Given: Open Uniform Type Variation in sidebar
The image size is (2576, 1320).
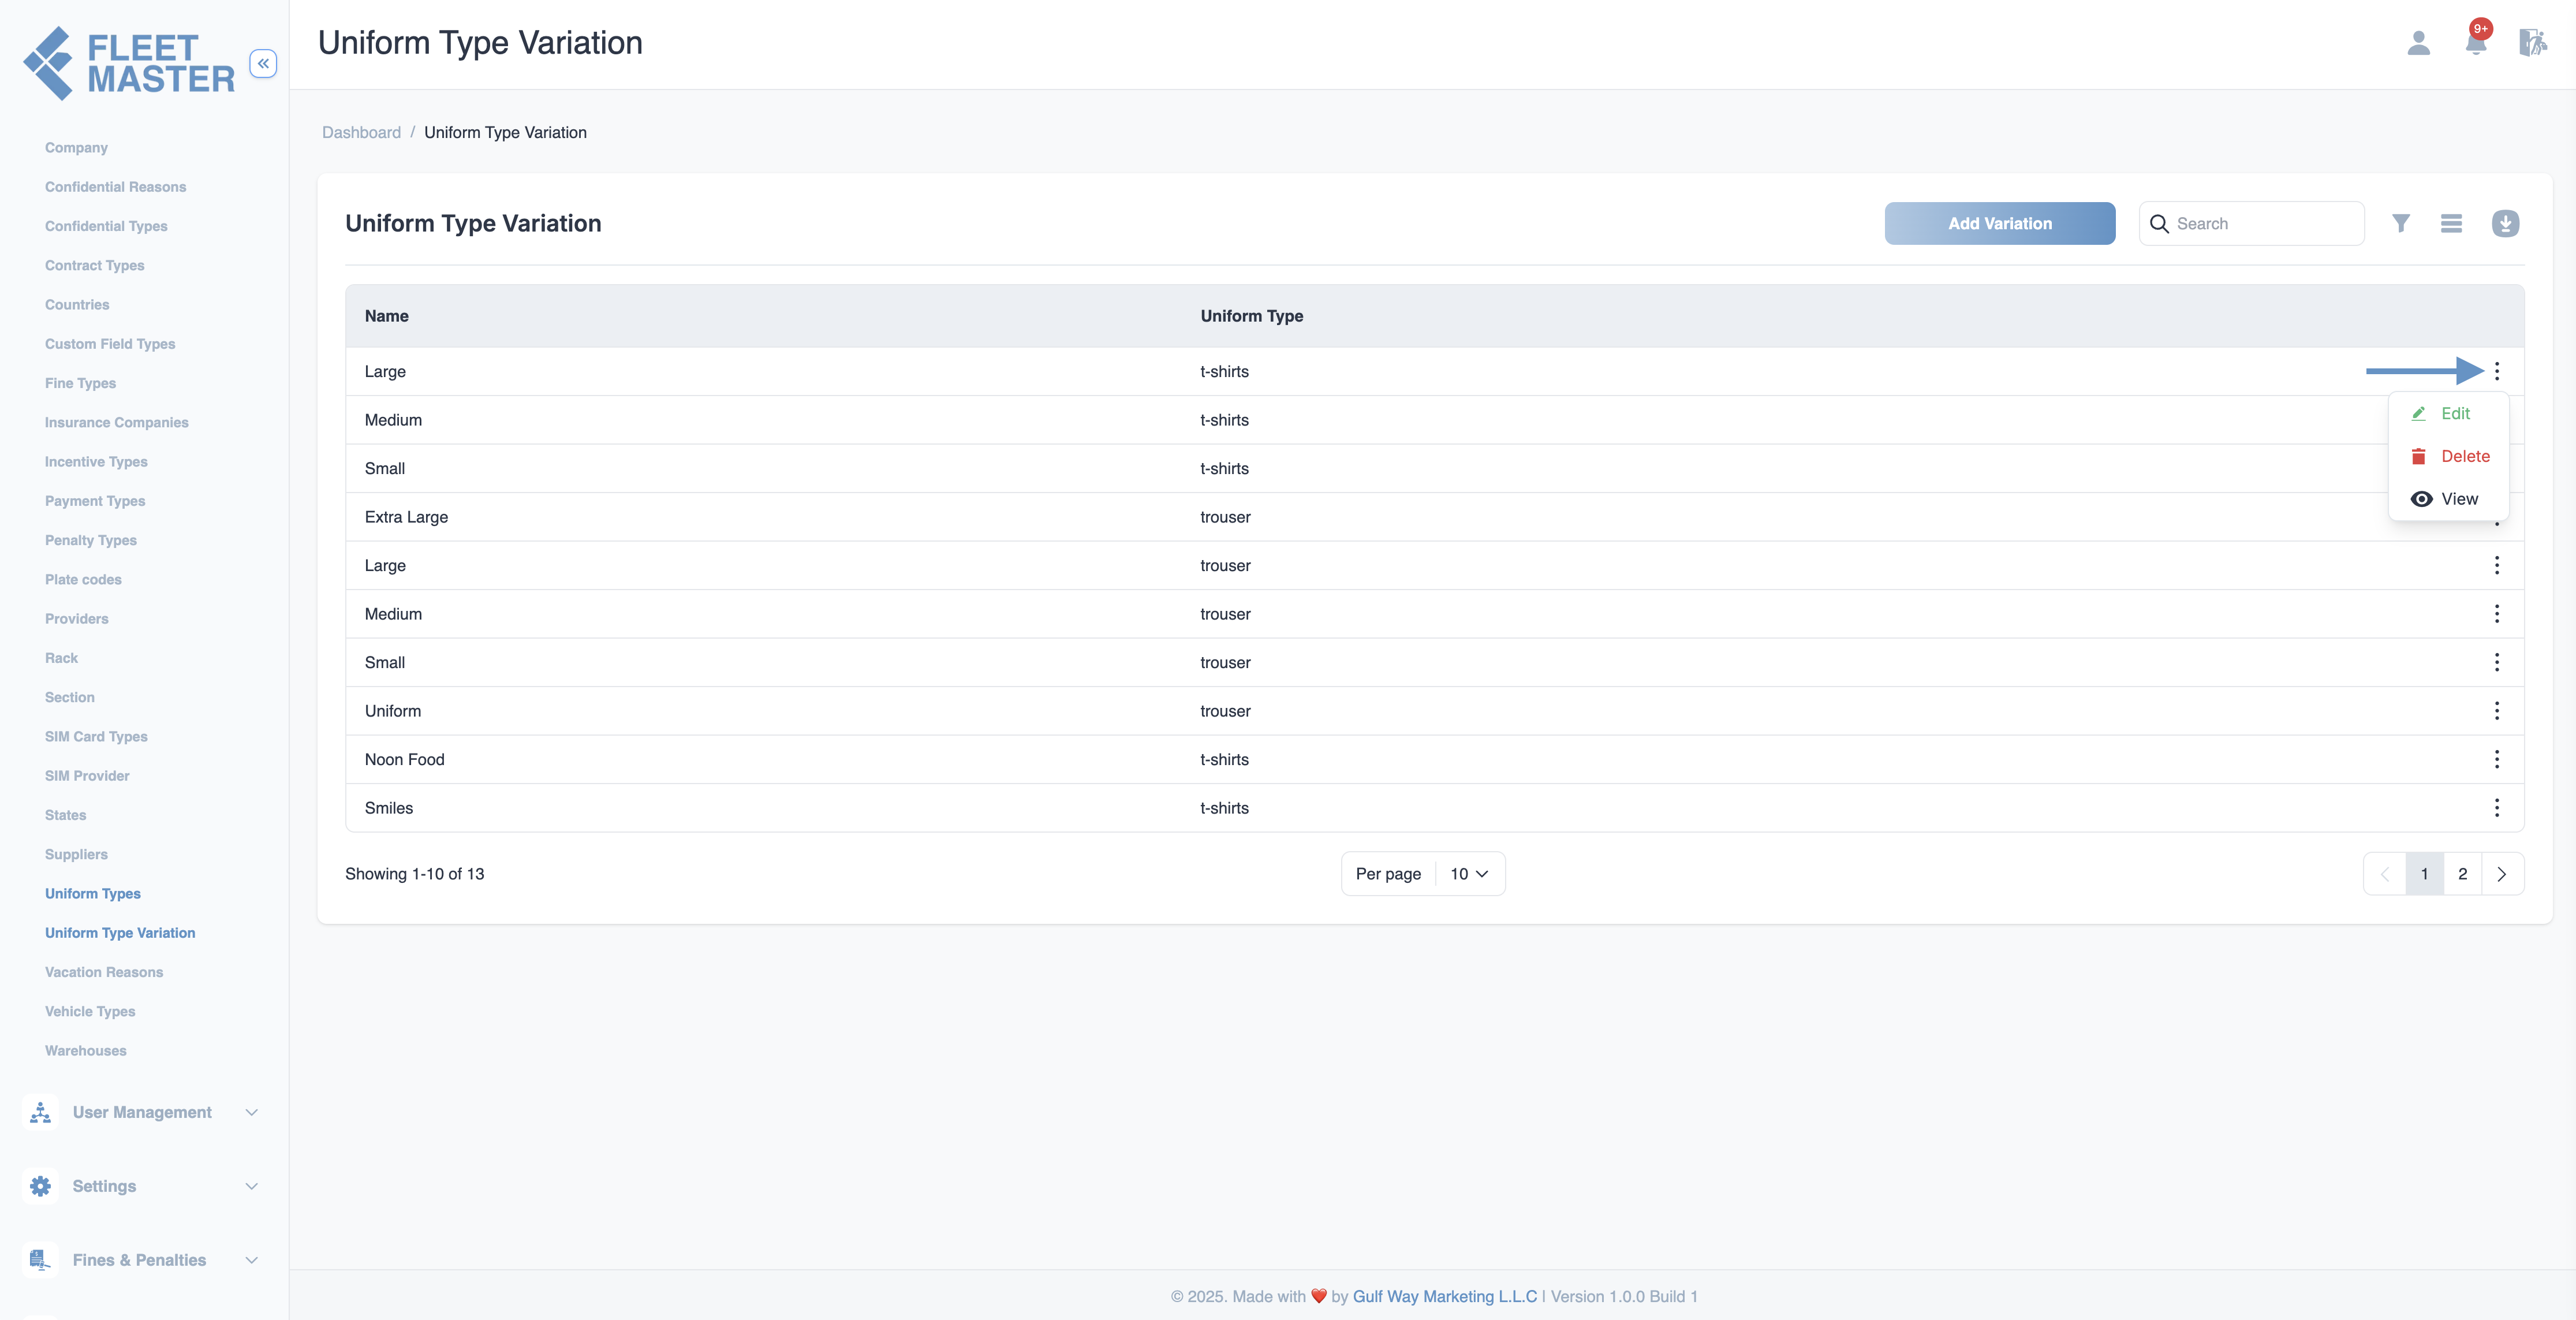Looking at the screenshot, I should [x=120, y=932].
